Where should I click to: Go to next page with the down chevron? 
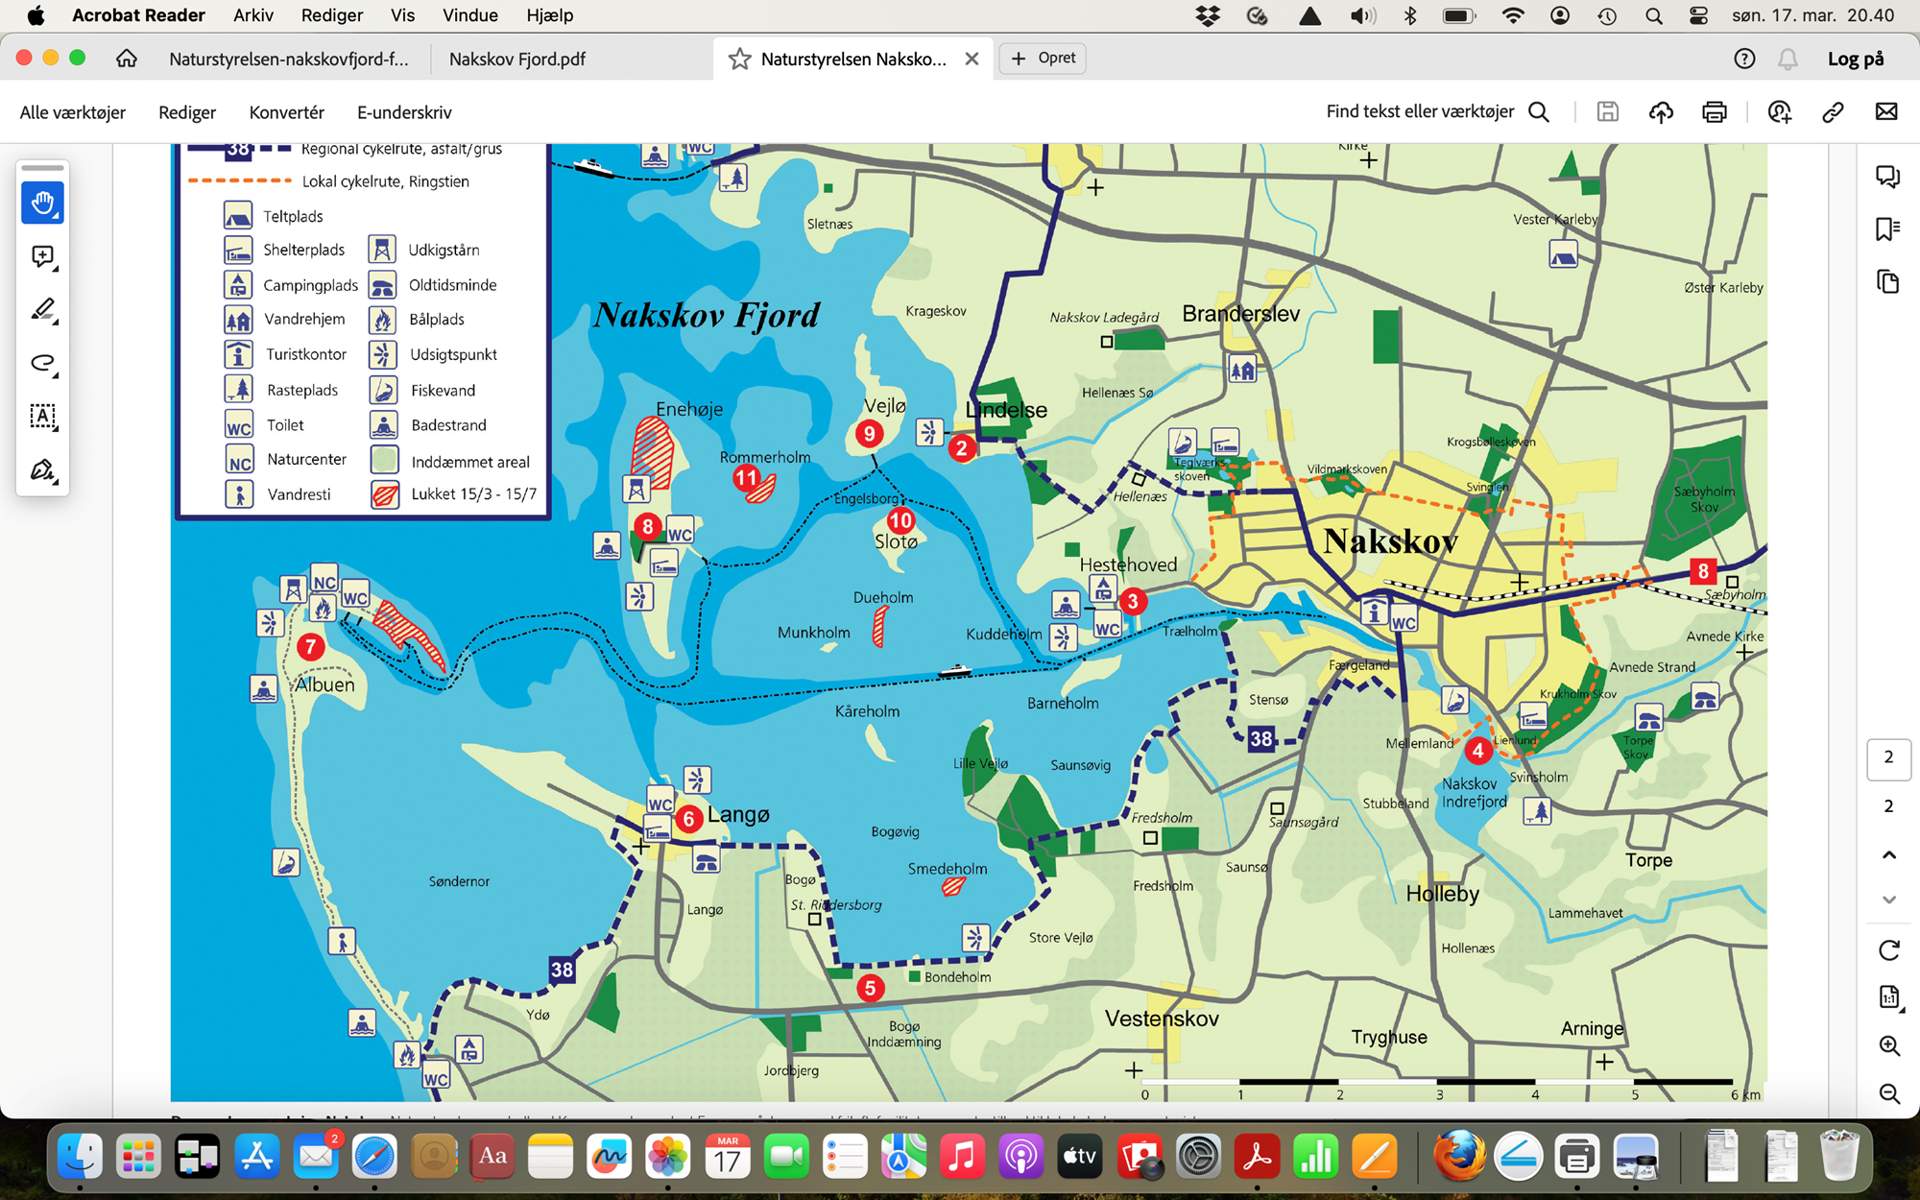pyautogui.click(x=1888, y=900)
